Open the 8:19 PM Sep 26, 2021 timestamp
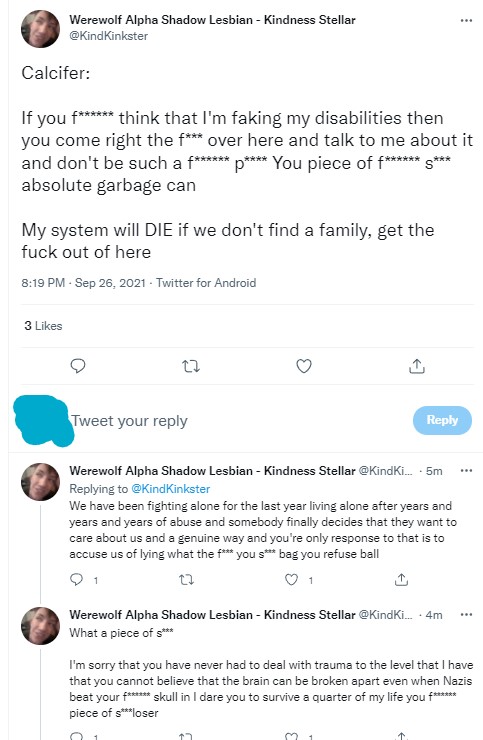The height and width of the screenshot is (740, 483). [84, 283]
